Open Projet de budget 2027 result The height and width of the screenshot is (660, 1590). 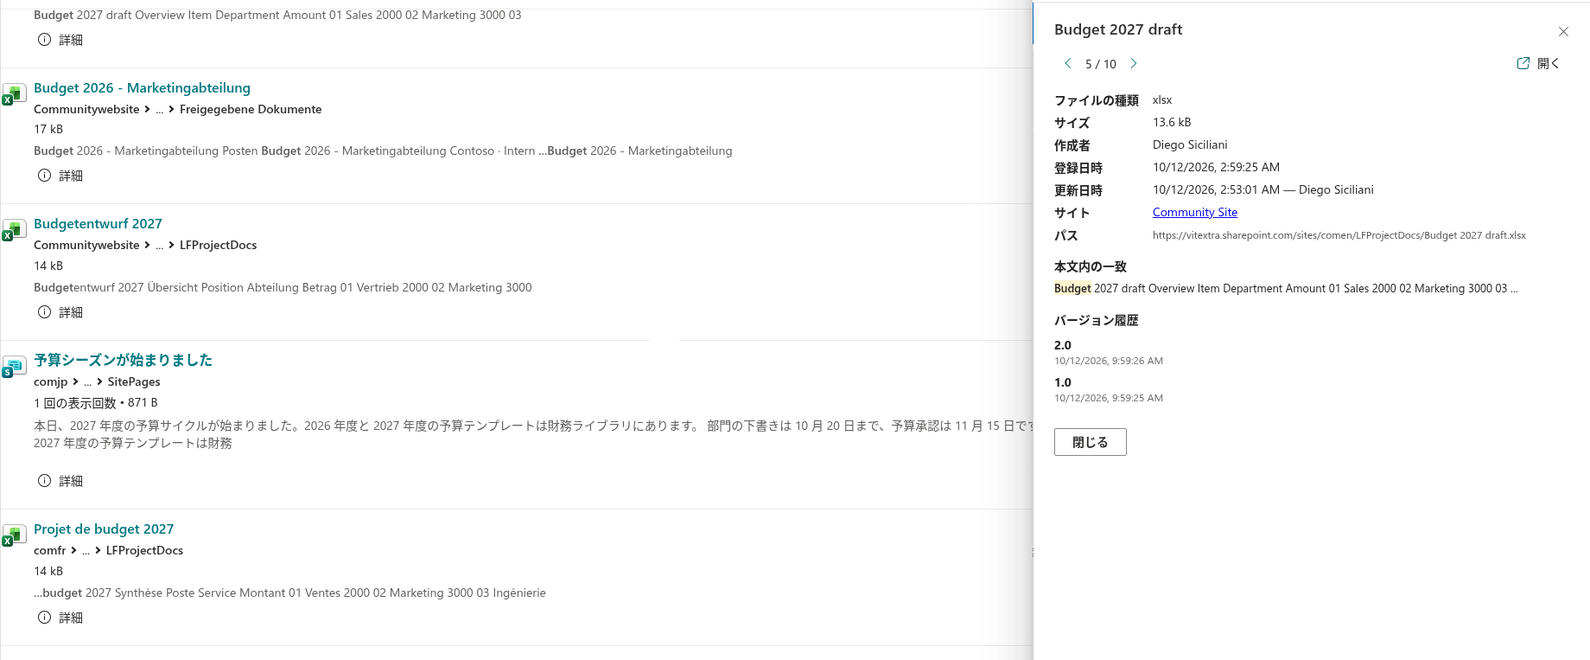104,529
